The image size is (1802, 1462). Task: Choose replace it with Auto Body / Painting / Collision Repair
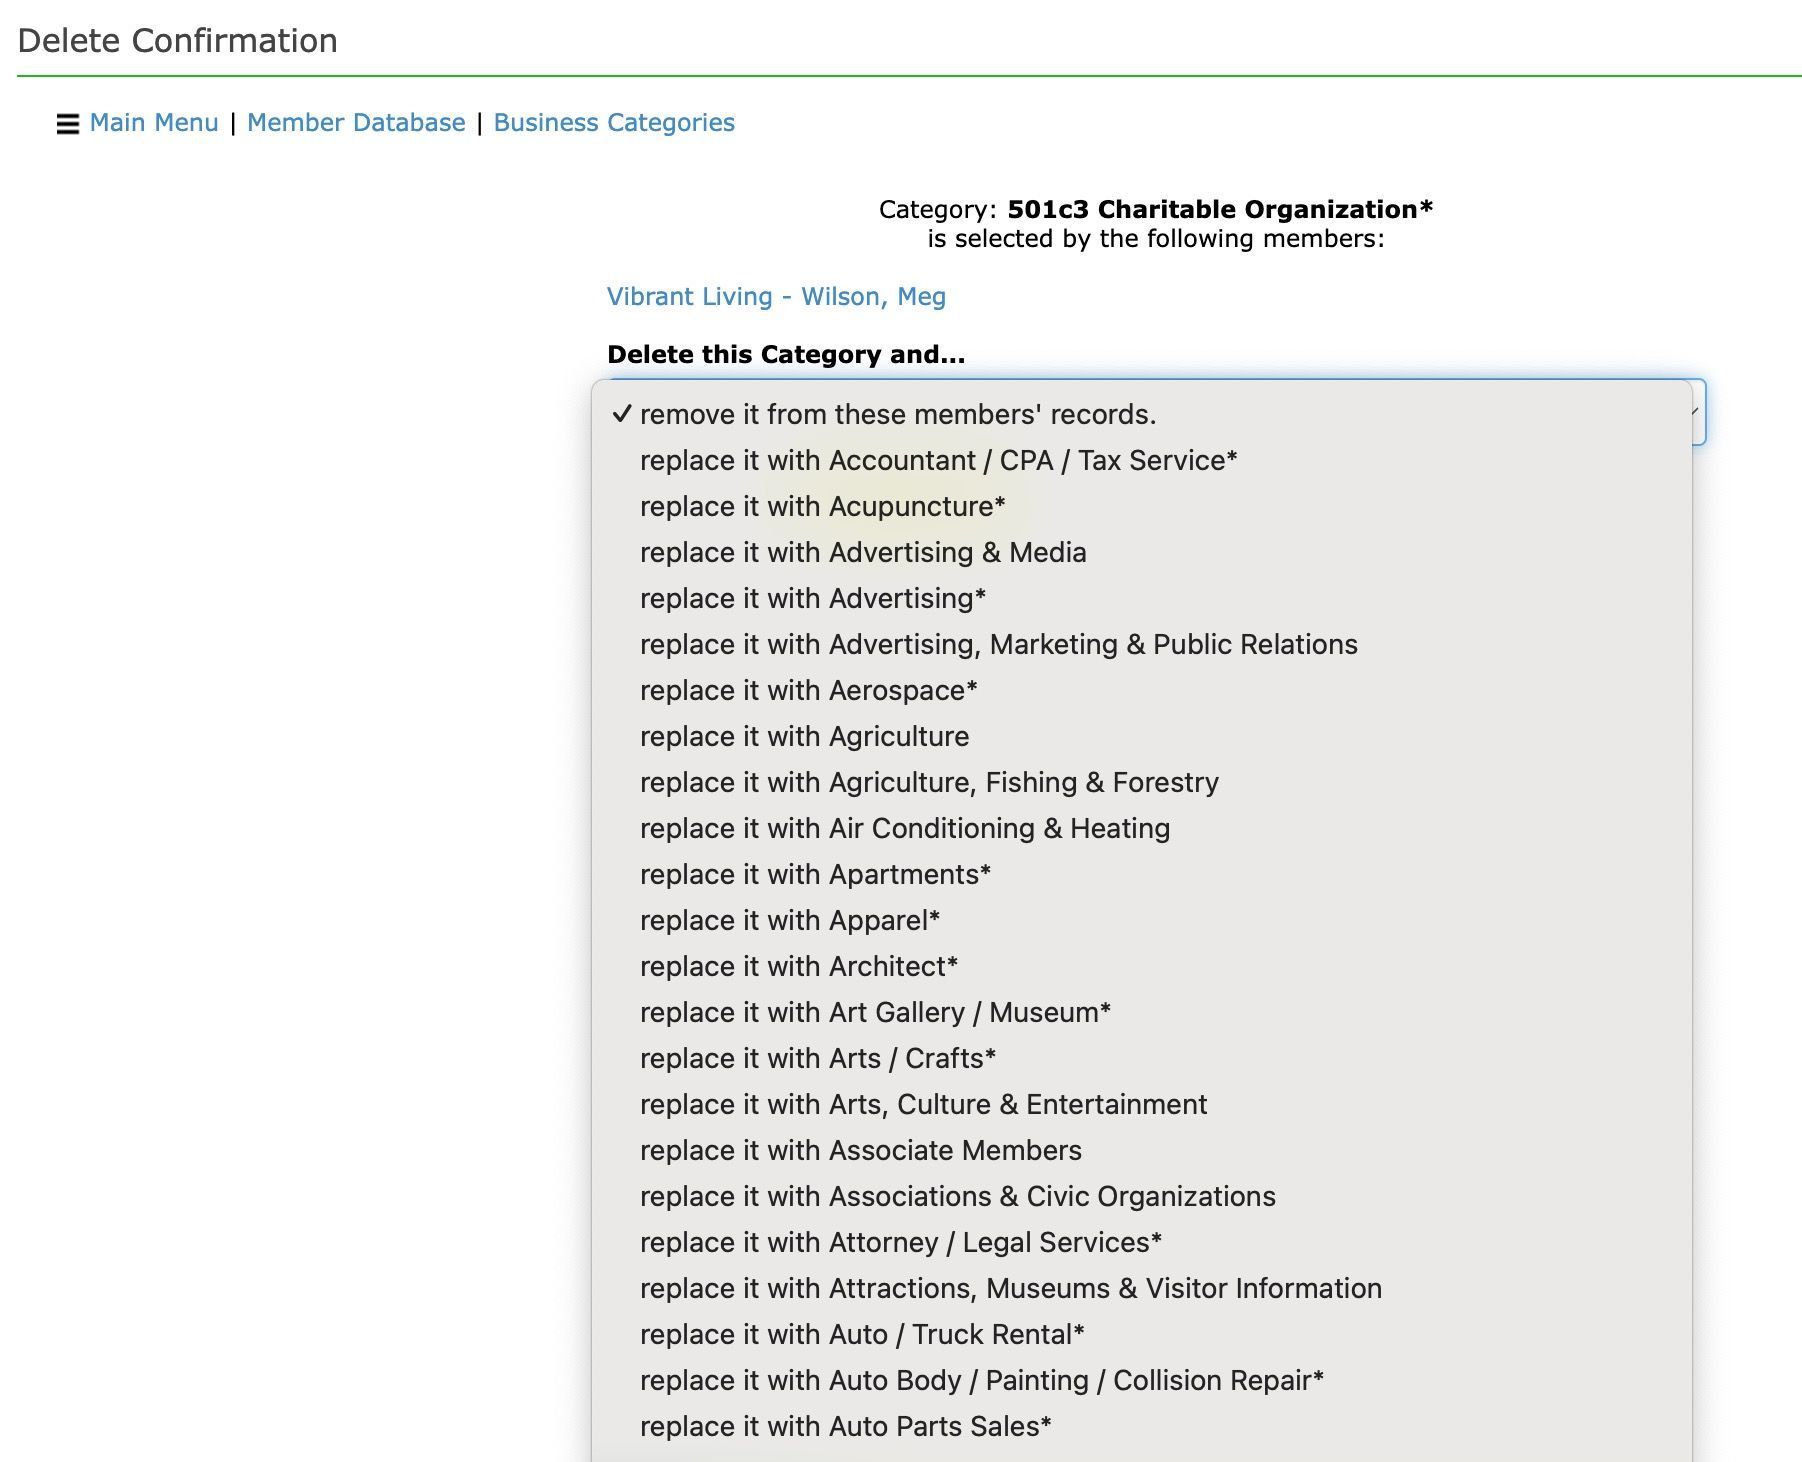981,1380
